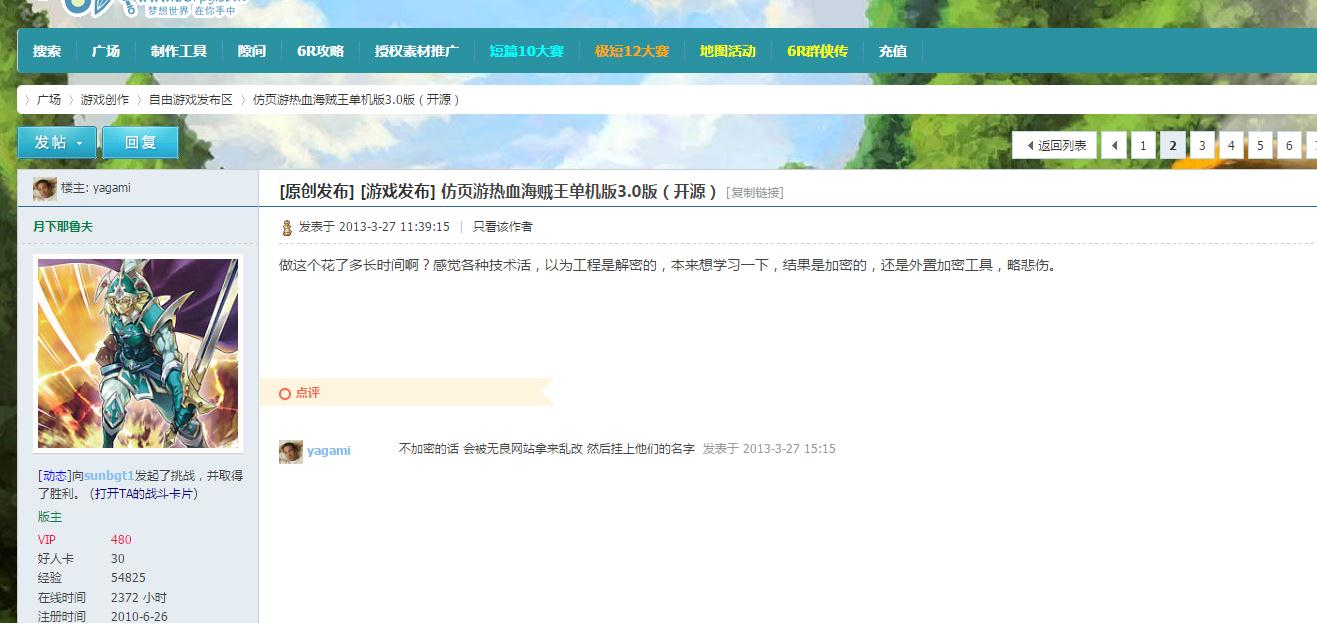Click 打开TA的战斗卡片 link
The width and height of the screenshot is (1317, 623).
pos(144,494)
